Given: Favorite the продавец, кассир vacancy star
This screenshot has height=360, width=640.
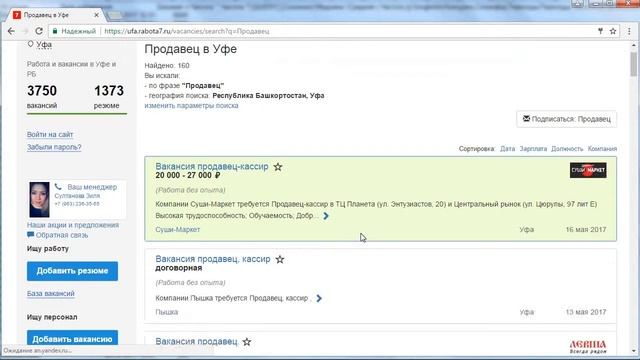Looking at the screenshot, I should [280, 260].
